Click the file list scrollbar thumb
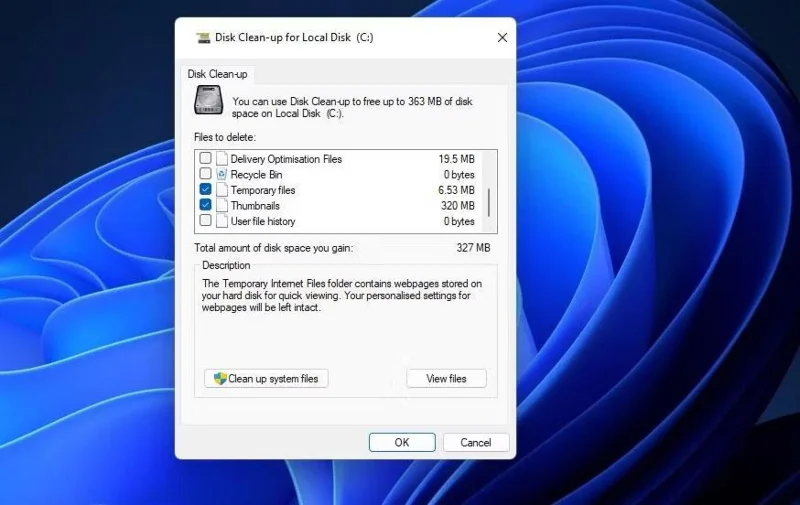The height and width of the screenshot is (505, 800). coord(489,203)
